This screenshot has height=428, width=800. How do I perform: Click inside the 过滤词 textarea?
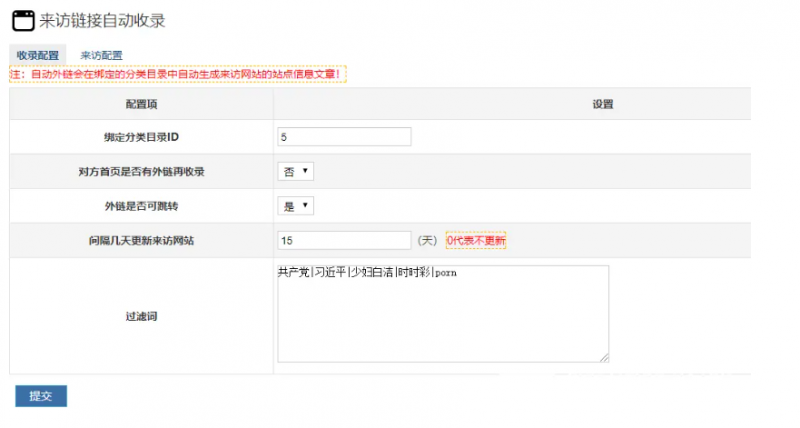click(x=442, y=312)
